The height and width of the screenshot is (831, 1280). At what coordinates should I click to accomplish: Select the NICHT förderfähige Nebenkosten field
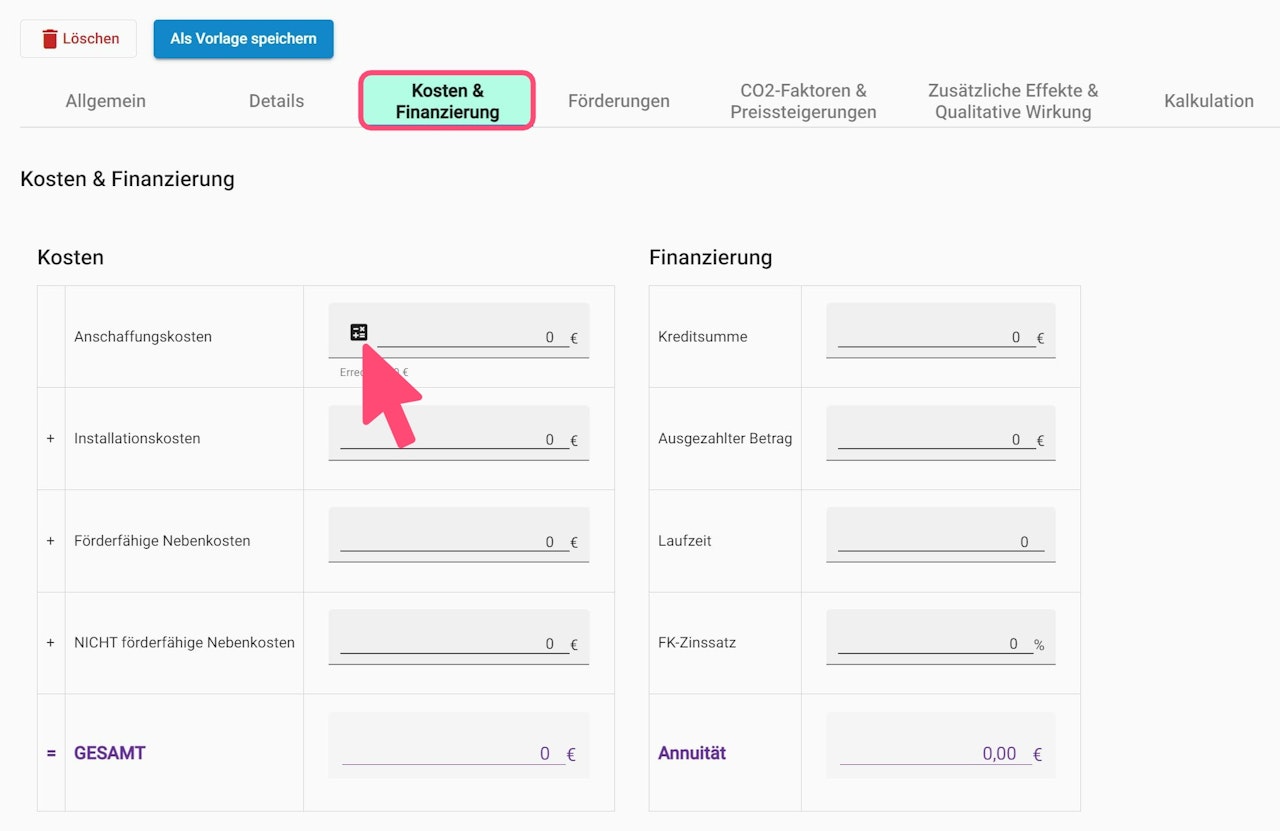click(455, 643)
